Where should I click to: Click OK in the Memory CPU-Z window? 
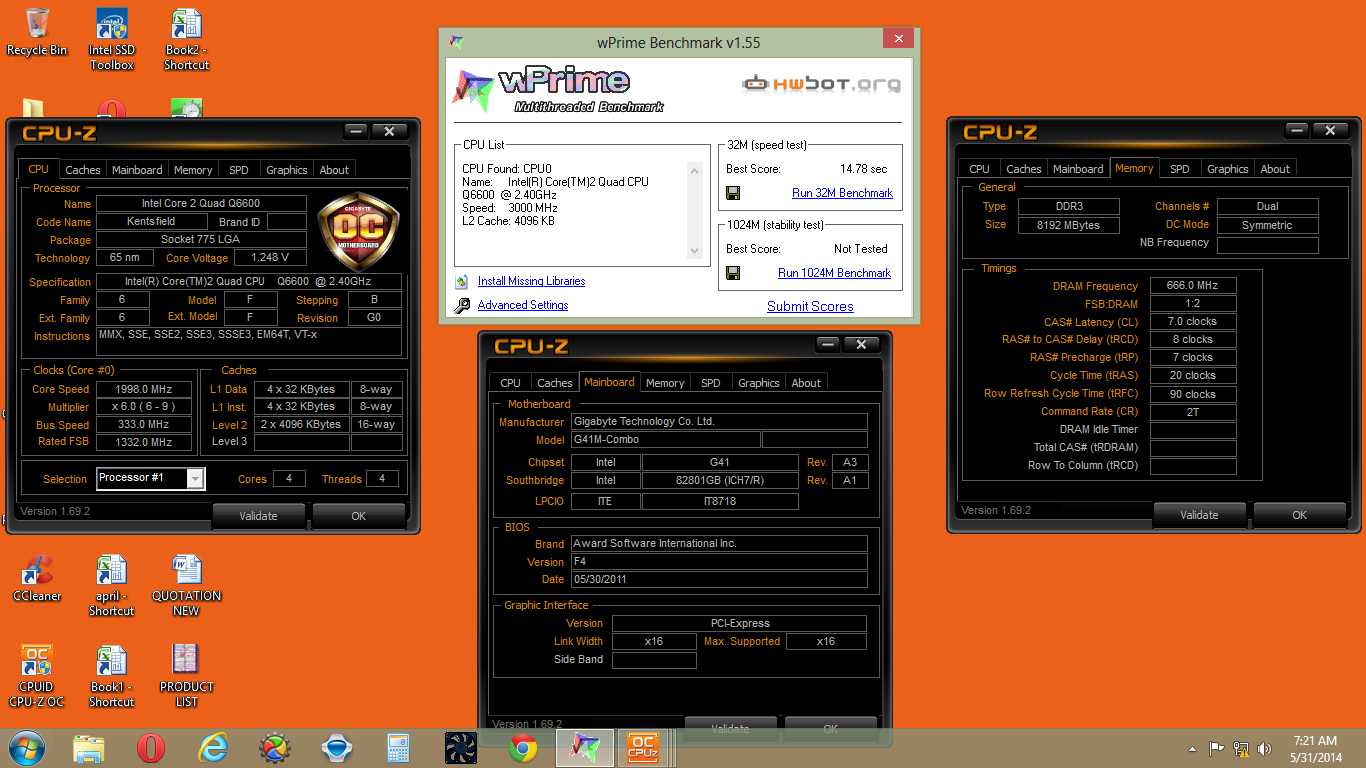pos(1299,515)
